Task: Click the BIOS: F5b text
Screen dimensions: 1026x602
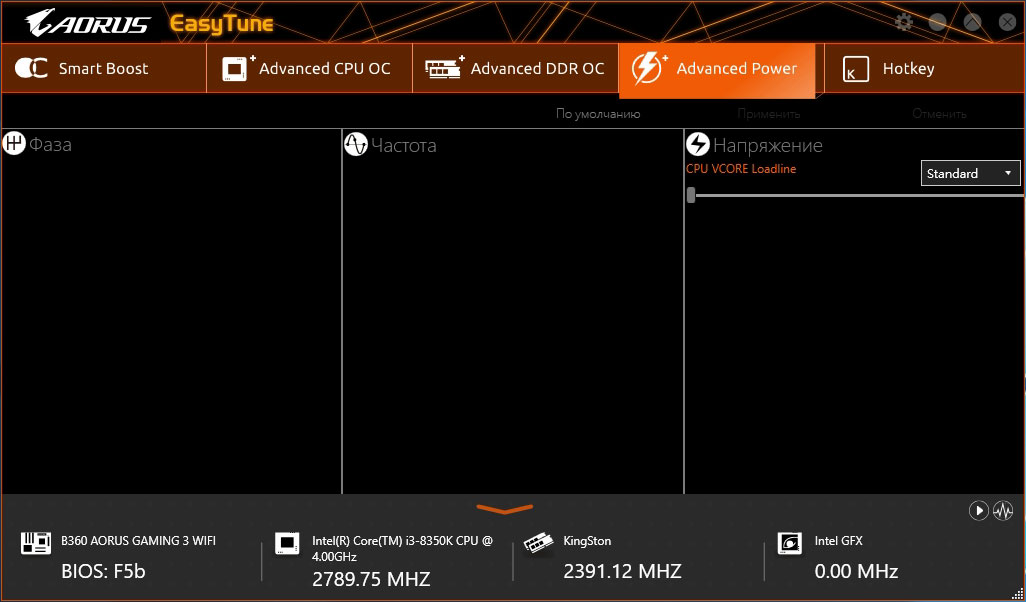Action: coord(103,571)
